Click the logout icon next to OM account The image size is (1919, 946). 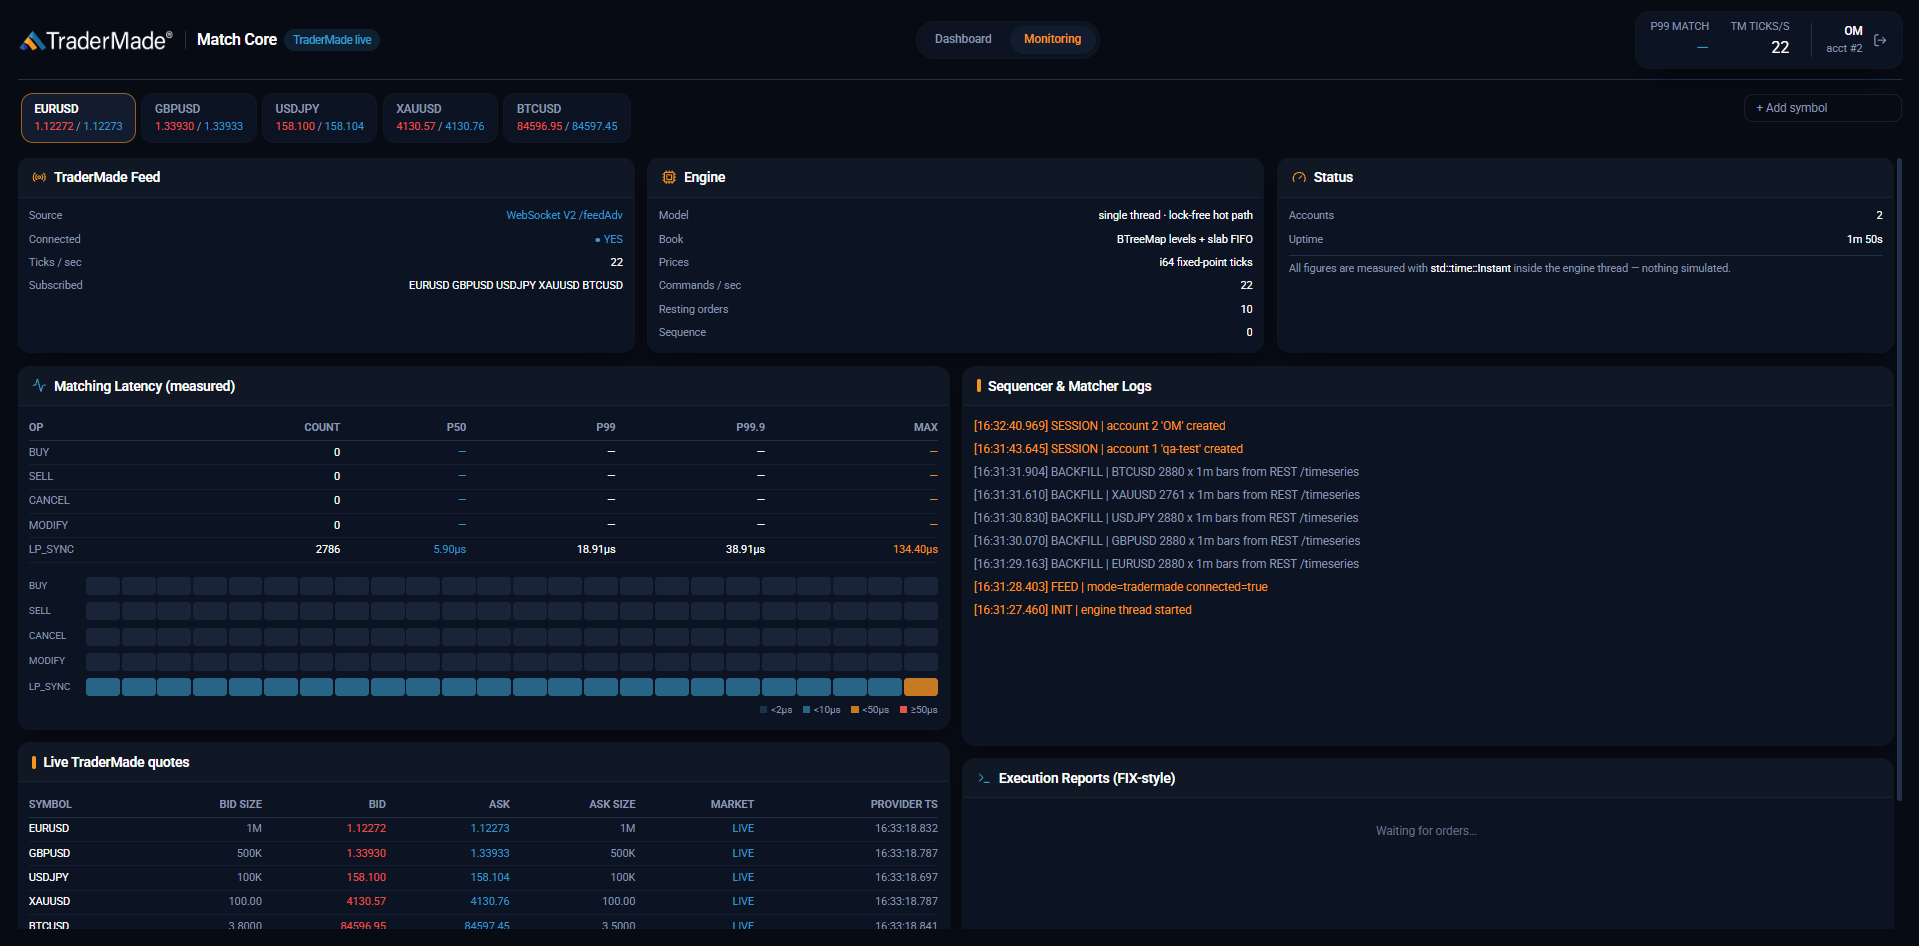1880,40
